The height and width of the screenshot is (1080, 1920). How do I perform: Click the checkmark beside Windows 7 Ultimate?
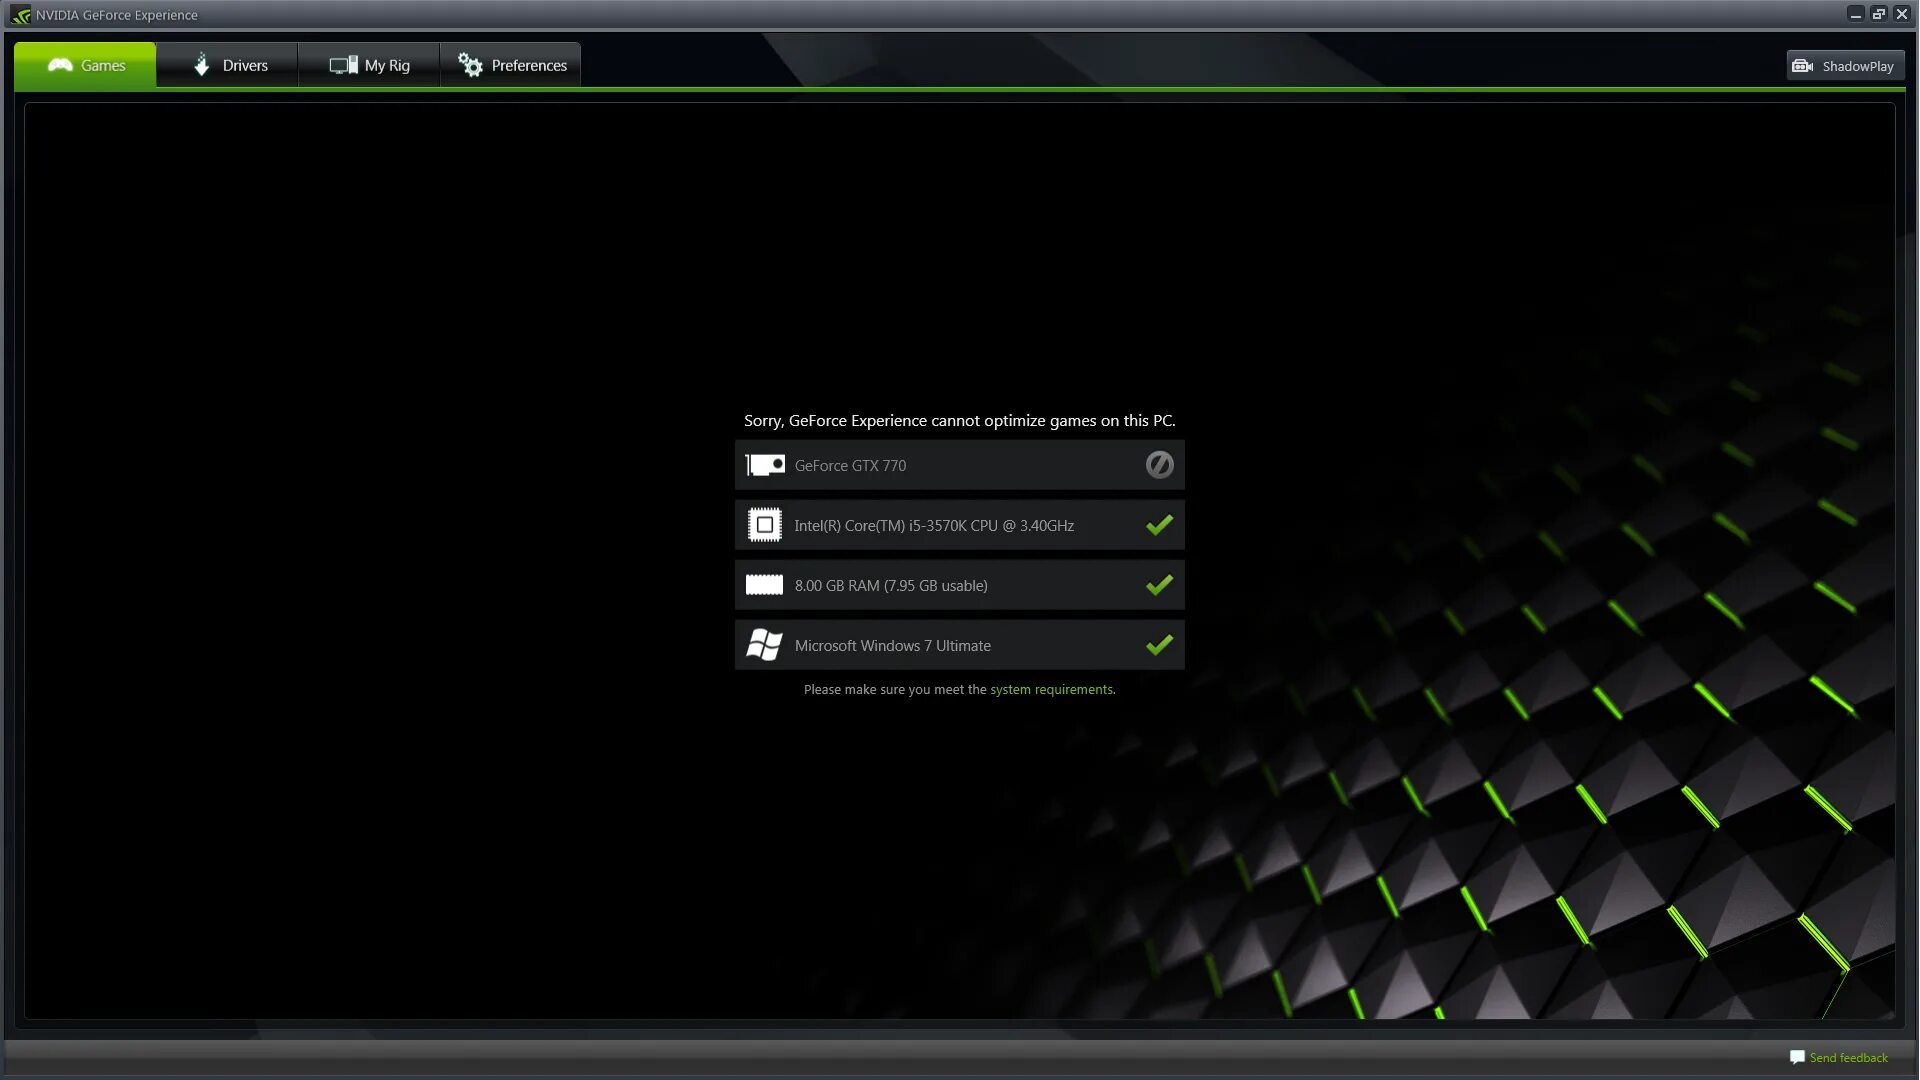click(1159, 644)
